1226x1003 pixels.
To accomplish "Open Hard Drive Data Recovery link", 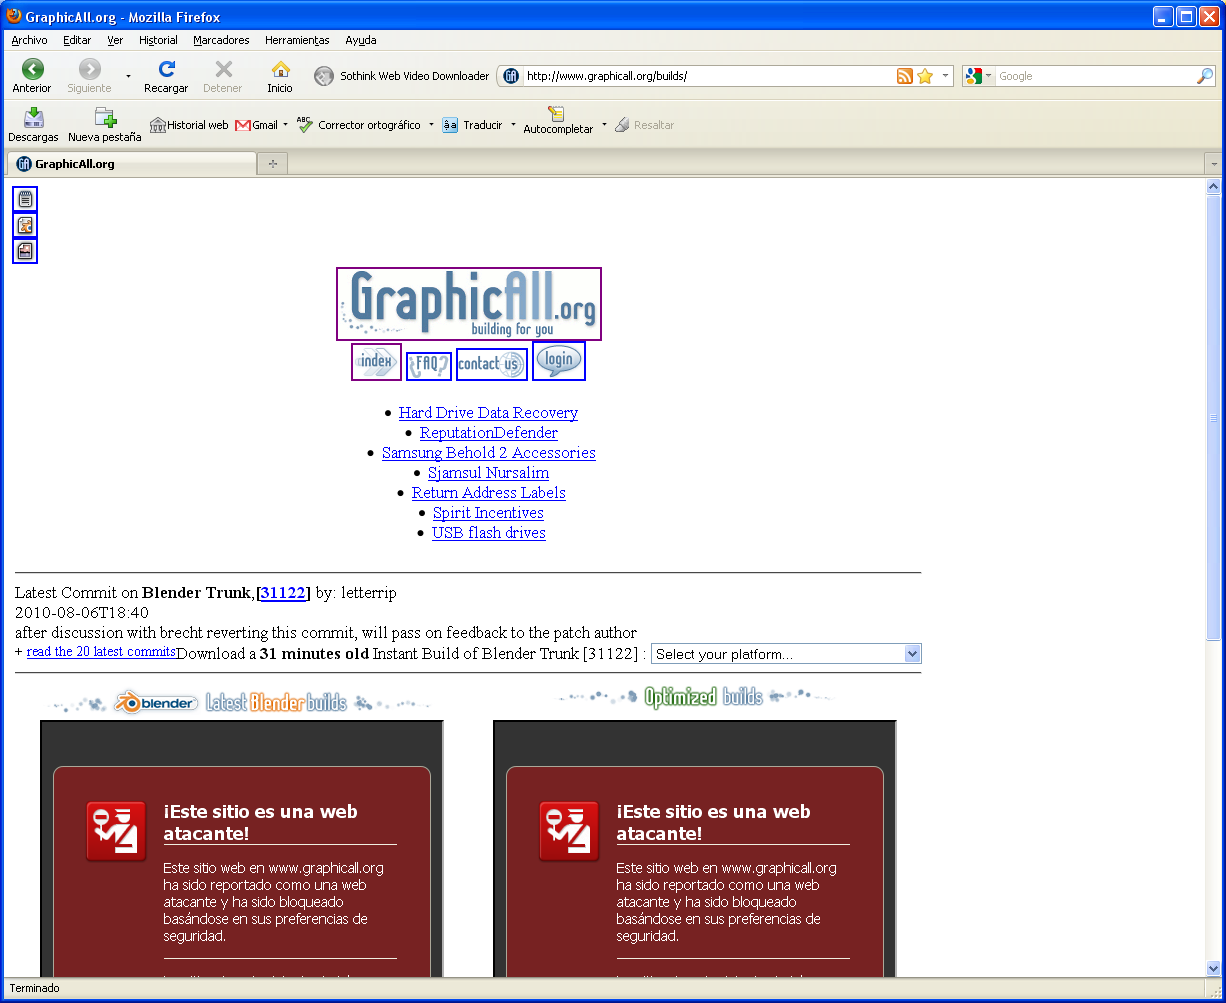I will tap(488, 413).
